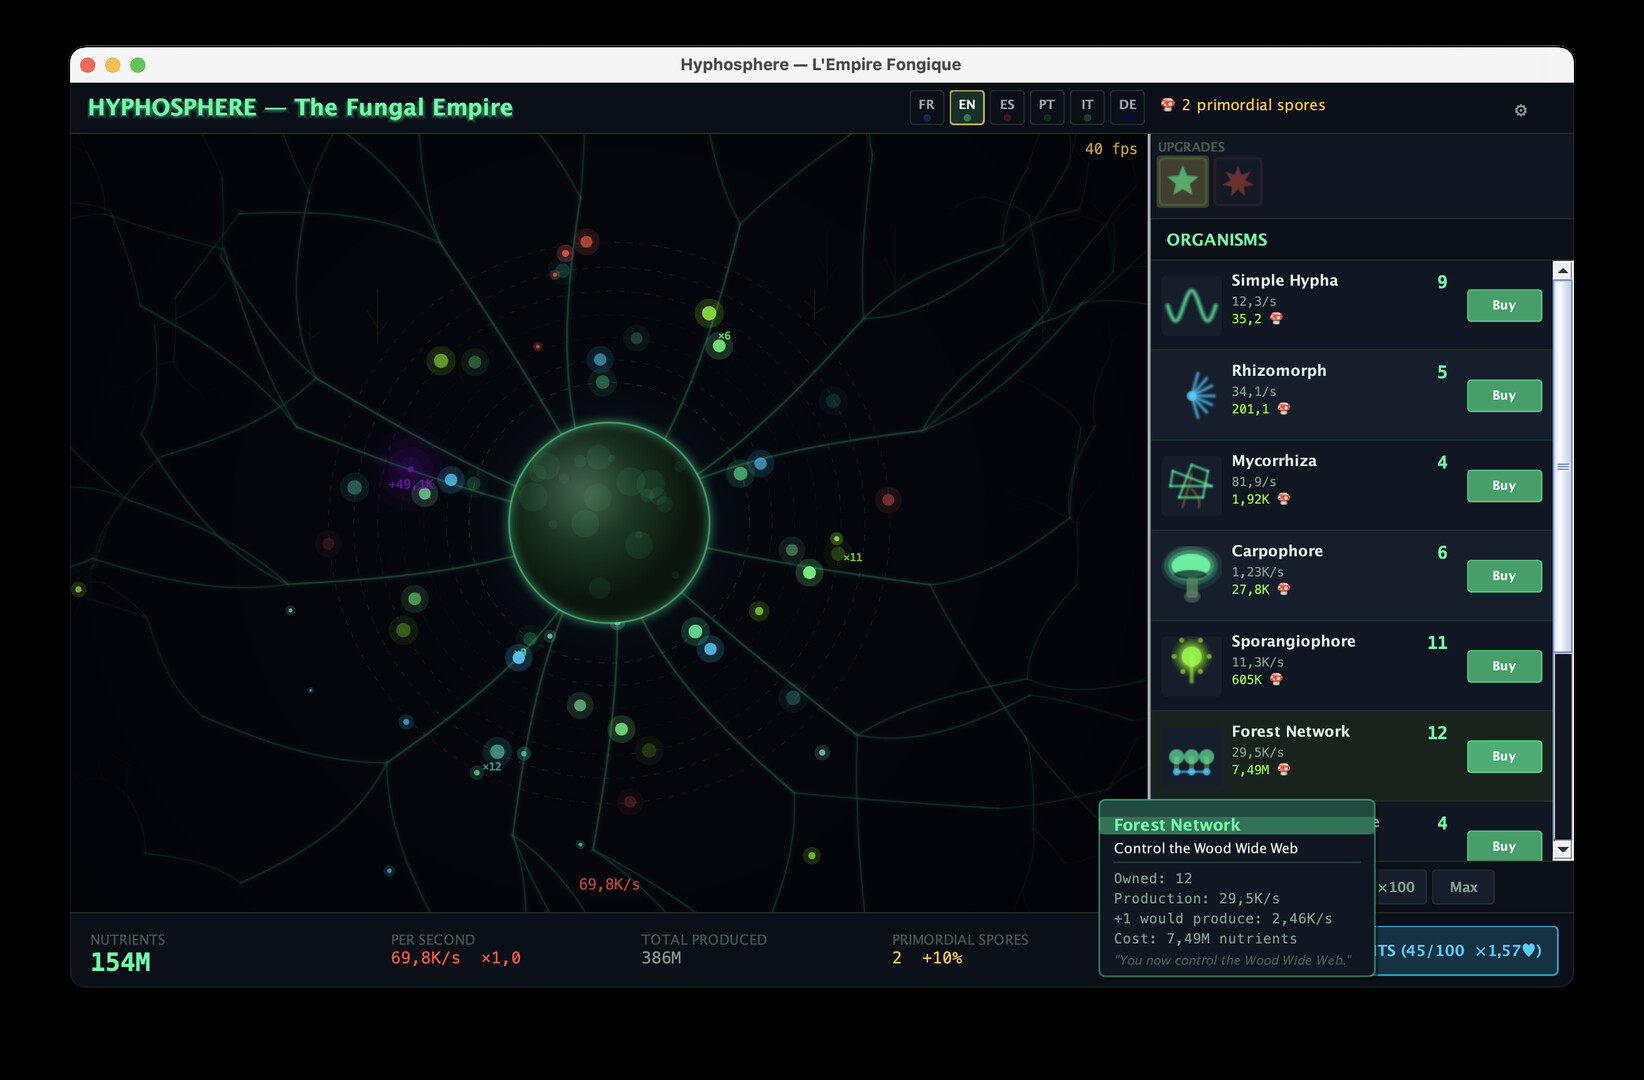The image size is (1644, 1080).
Task: Select the ×100 buy multiplier
Action: click(x=1397, y=887)
